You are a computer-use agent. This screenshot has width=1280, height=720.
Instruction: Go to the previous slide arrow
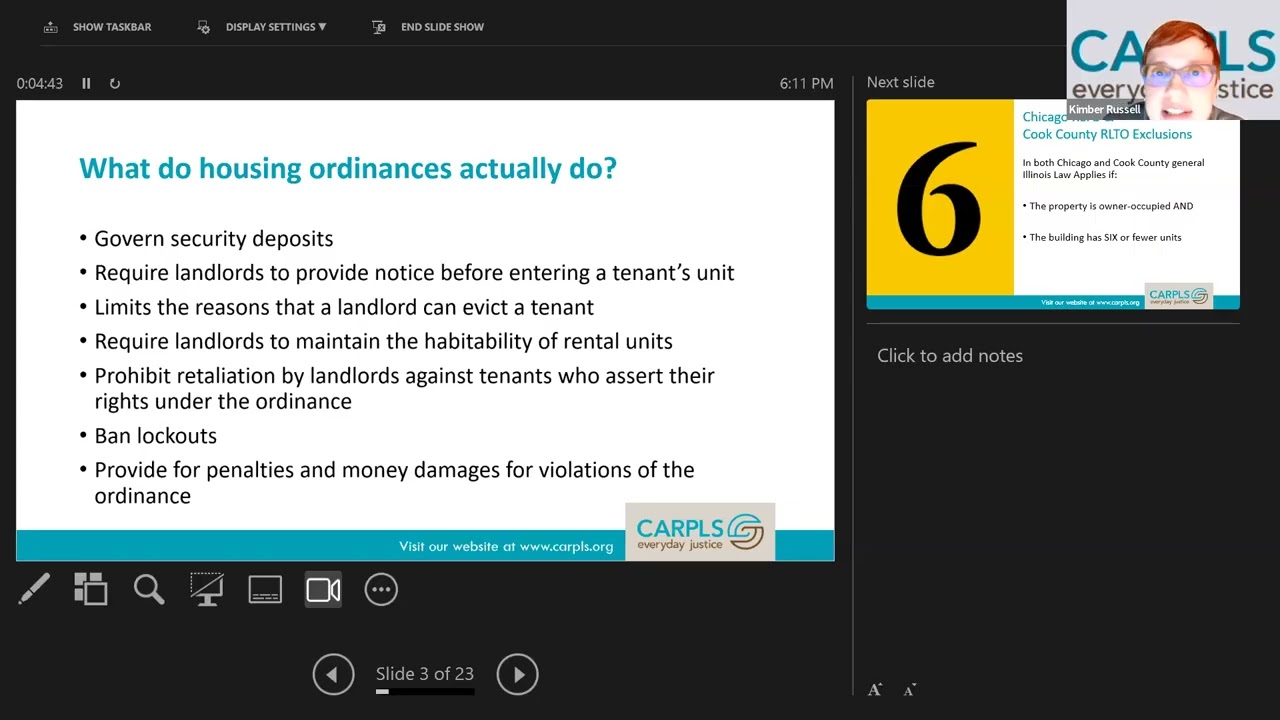(333, 674)
